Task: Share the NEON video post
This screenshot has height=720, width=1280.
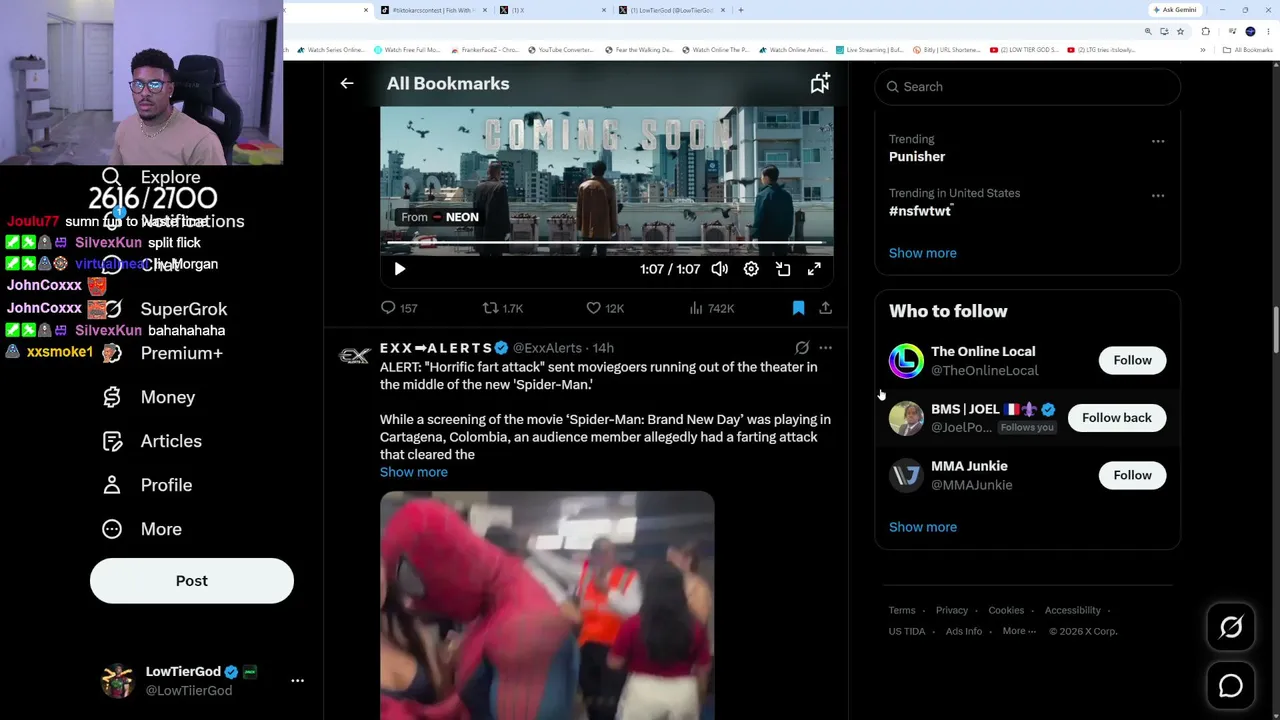Action: (x=825, y=308)
